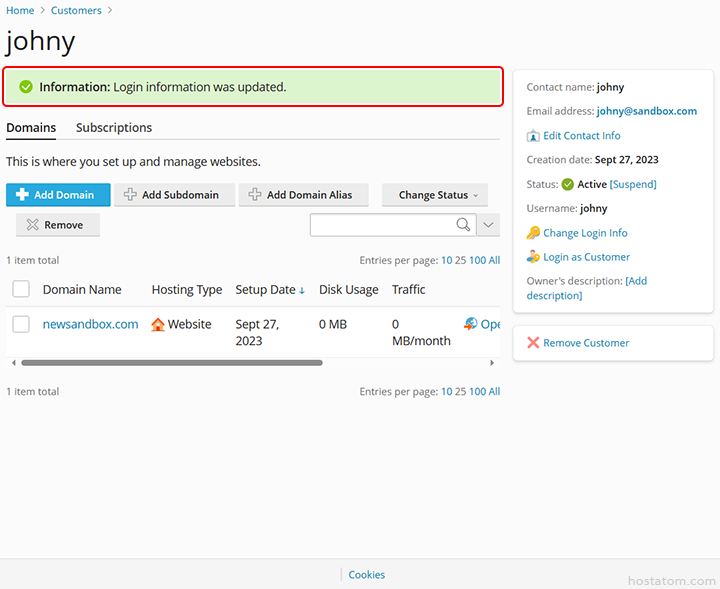Click the magnifying glass search icon

coord(463,225)
